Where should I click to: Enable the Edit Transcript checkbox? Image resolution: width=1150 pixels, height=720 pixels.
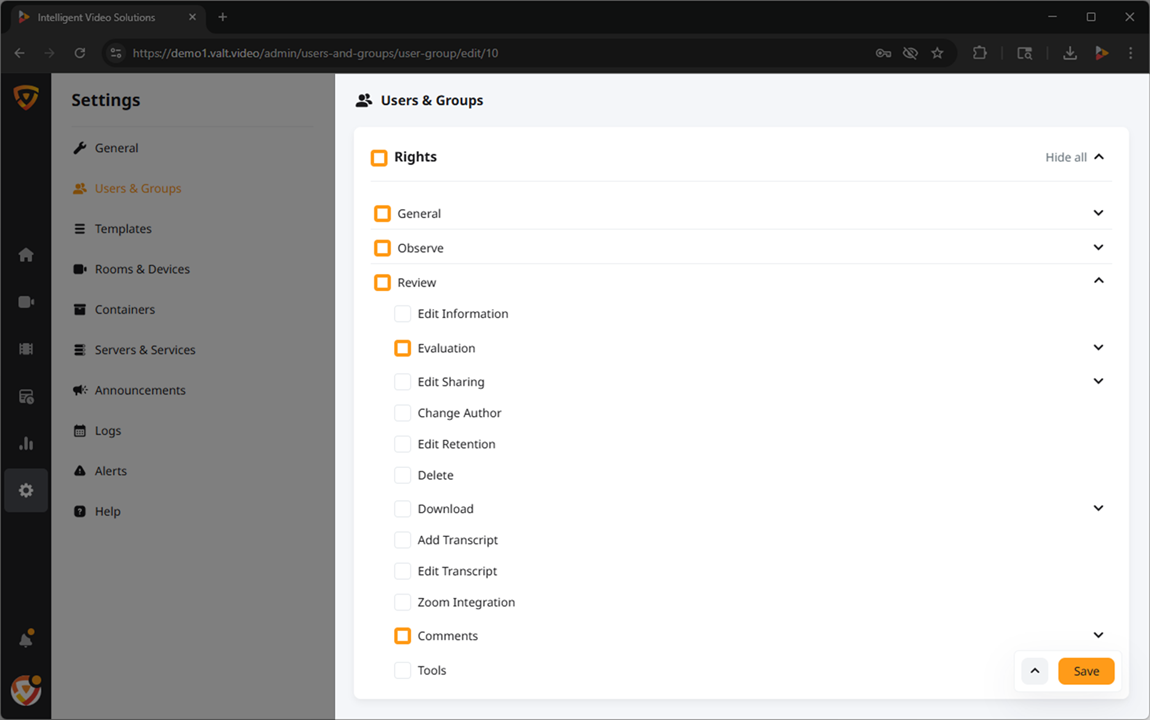pos(403,571)
